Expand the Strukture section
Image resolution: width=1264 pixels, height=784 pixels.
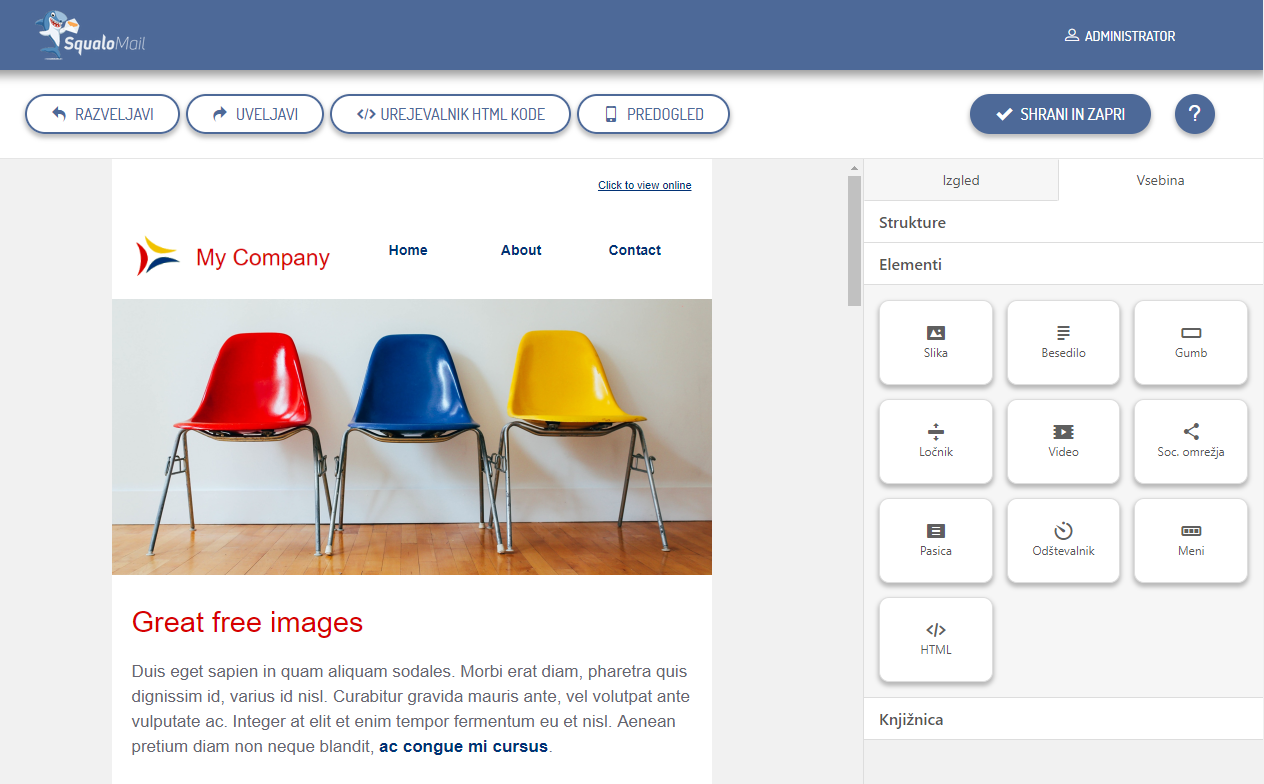coord(1063,222)
